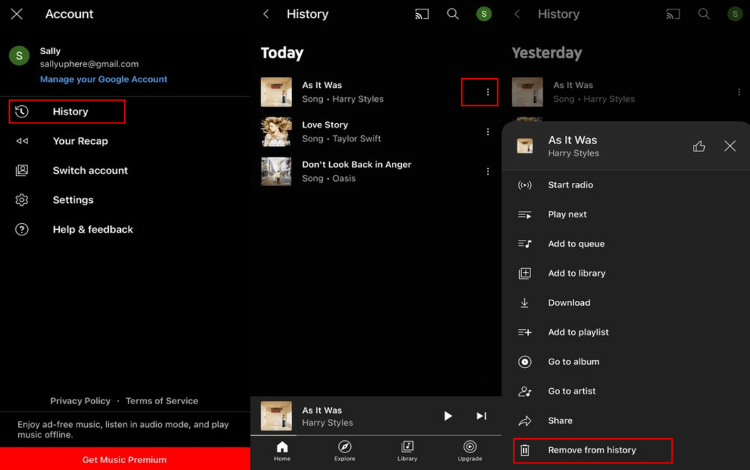The width and height of the screenshot is (750, 470).
Task: Open the Terms of Service link
Action: pos(162,401)
